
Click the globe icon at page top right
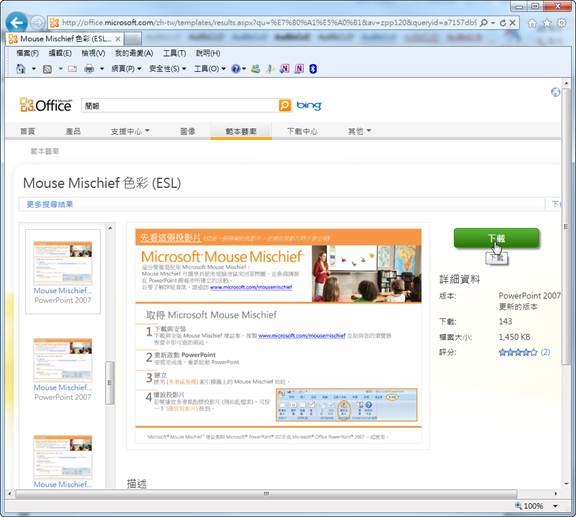pyautogui.click(x=555, y=92)
